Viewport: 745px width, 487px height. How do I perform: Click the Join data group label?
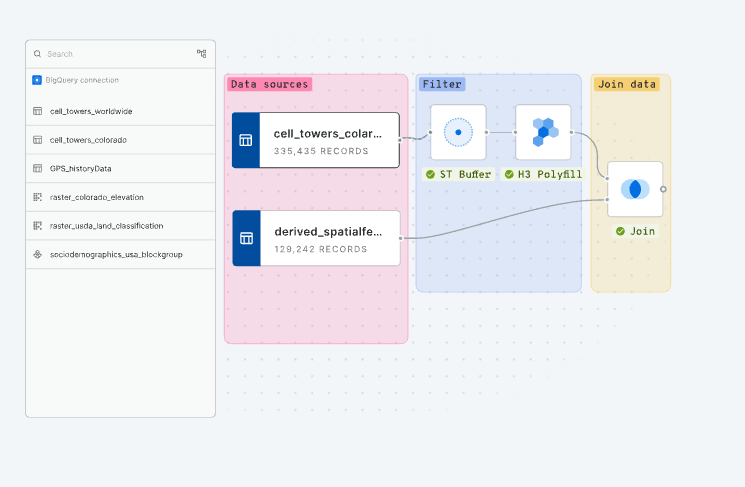pos(626,84)
